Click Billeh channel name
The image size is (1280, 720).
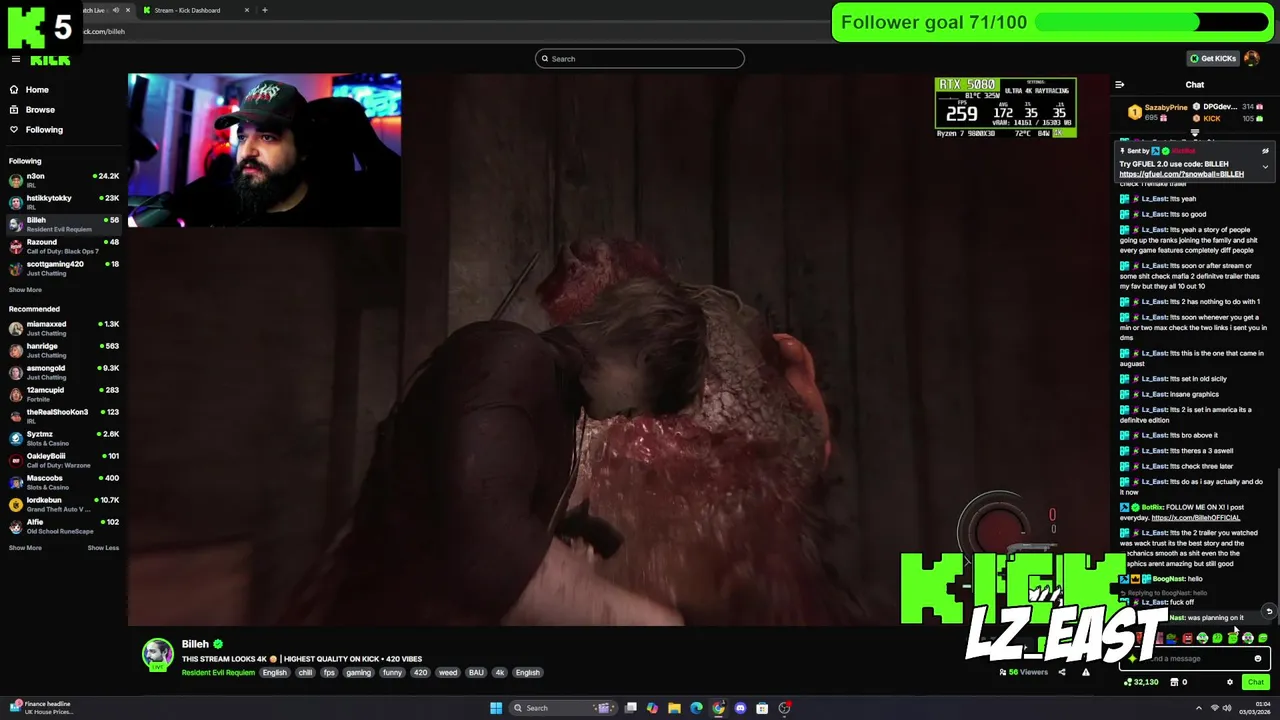point(195,645)
